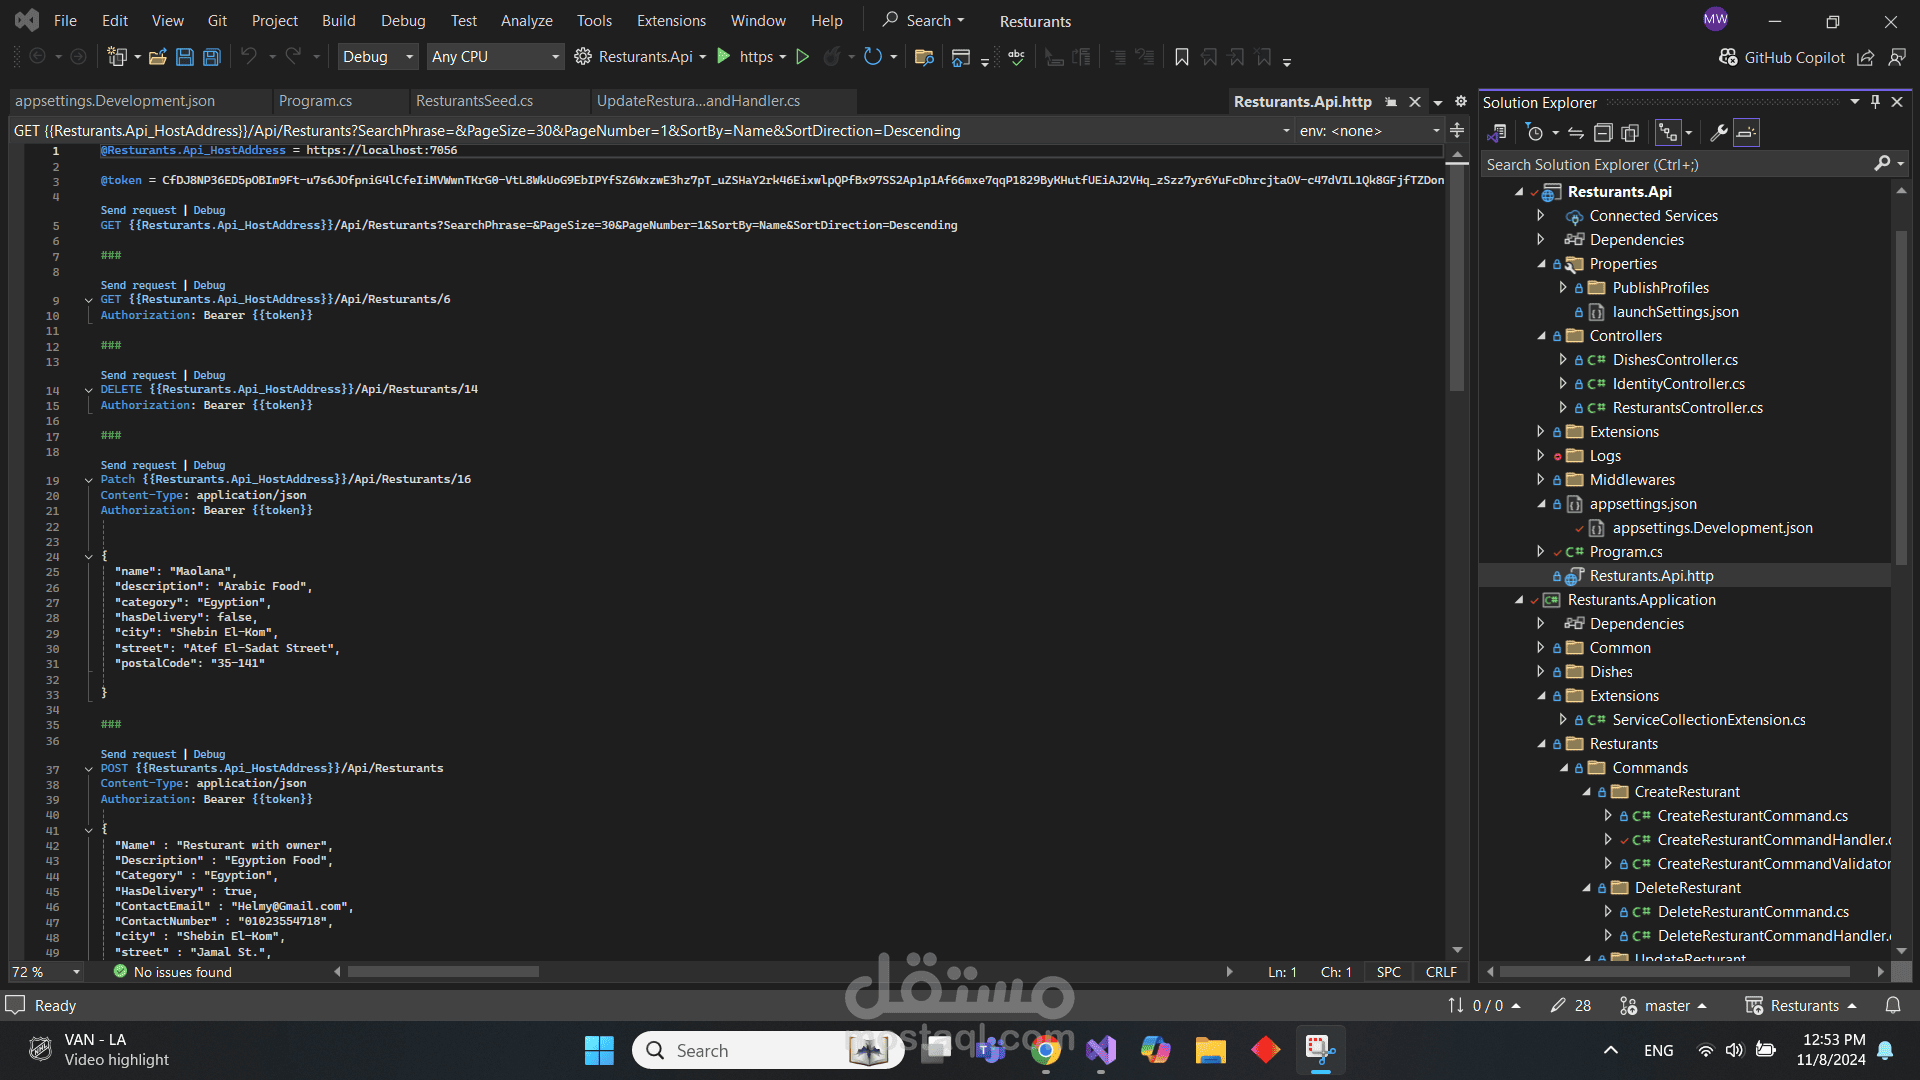Viewport: 1920px width, 1080px height.
Task: Click No issues found indicator
Action: (172, 972)
